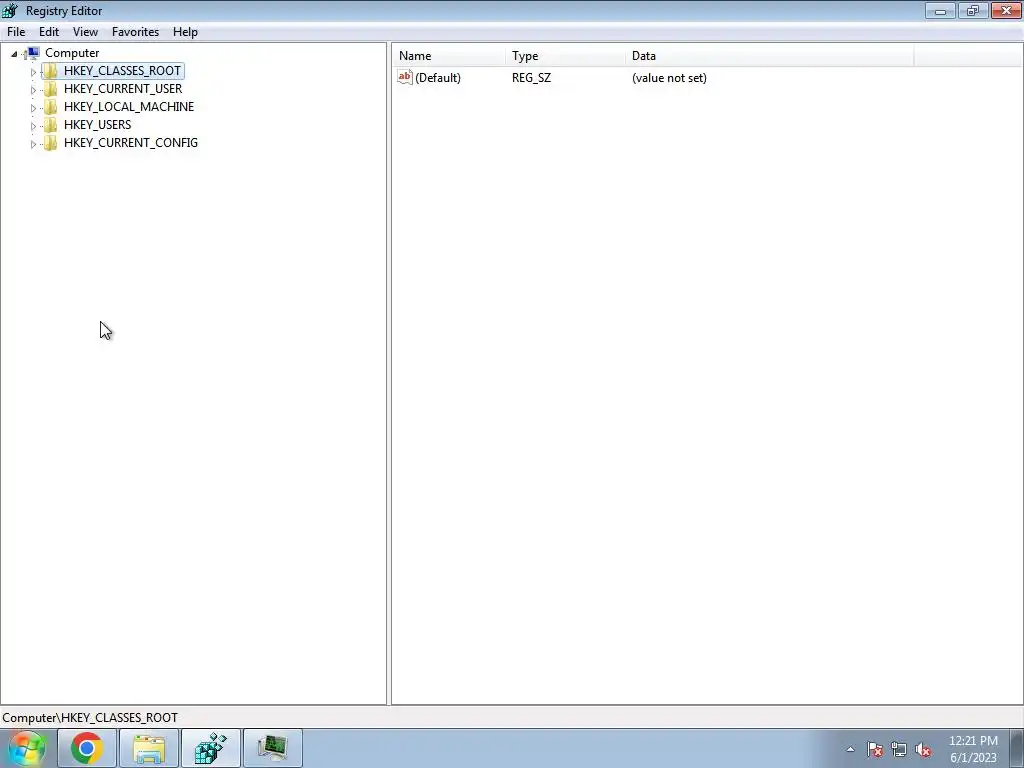Launch Google Chrome from the taskbar

(x=87, y=748)
